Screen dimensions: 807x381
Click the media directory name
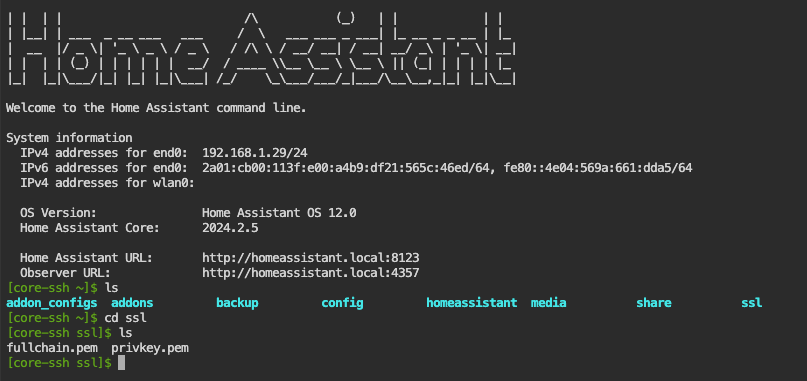pos(549,303)
